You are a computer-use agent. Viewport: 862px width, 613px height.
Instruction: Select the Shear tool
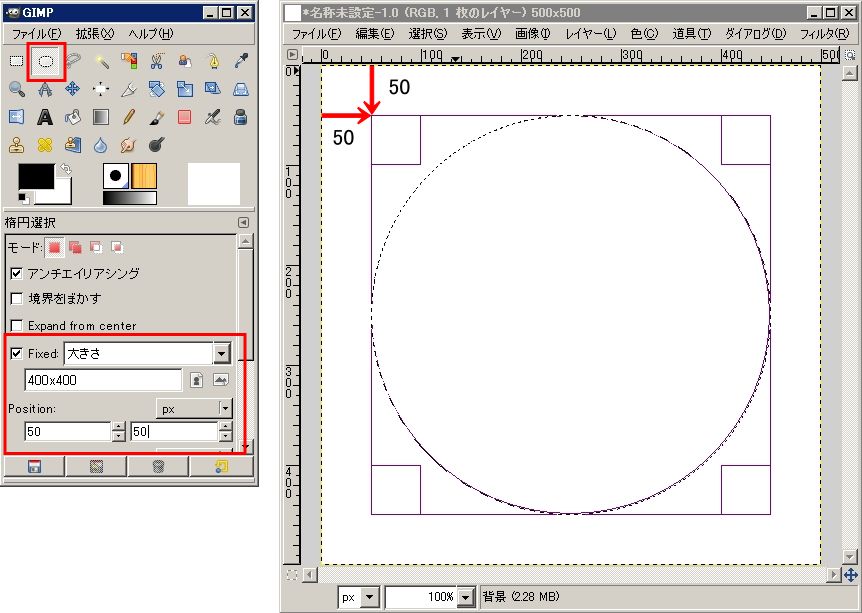coord(213,89)
